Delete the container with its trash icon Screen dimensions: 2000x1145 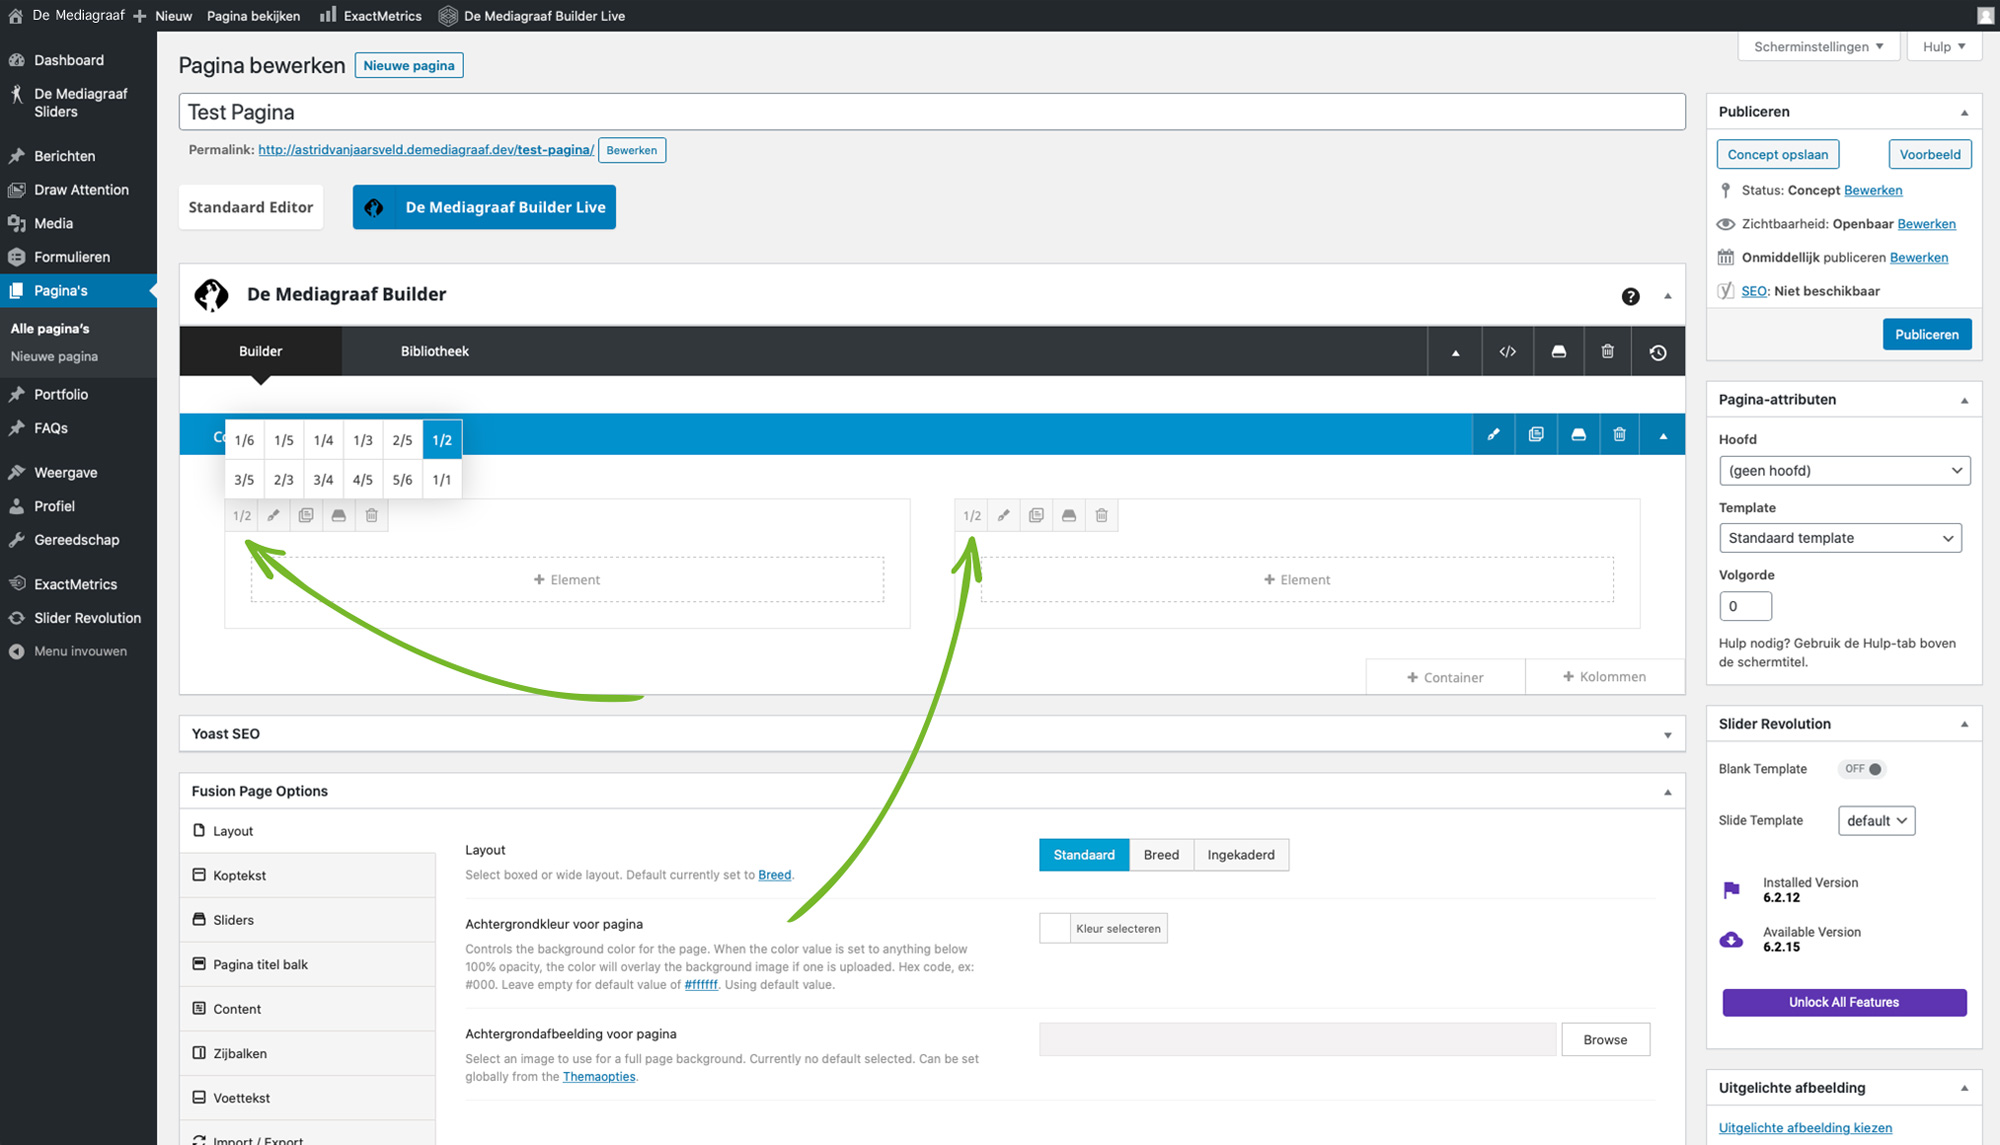pos(1619,435)
